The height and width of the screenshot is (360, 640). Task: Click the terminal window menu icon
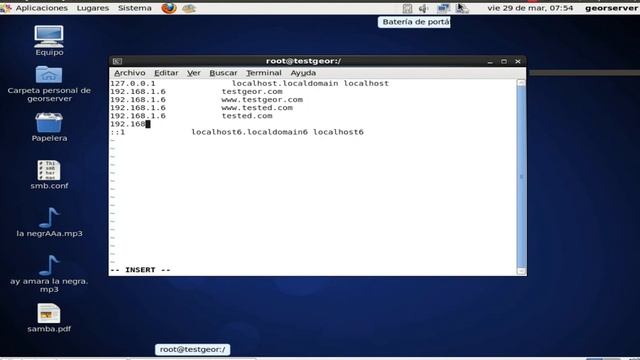tap(118, 61)
